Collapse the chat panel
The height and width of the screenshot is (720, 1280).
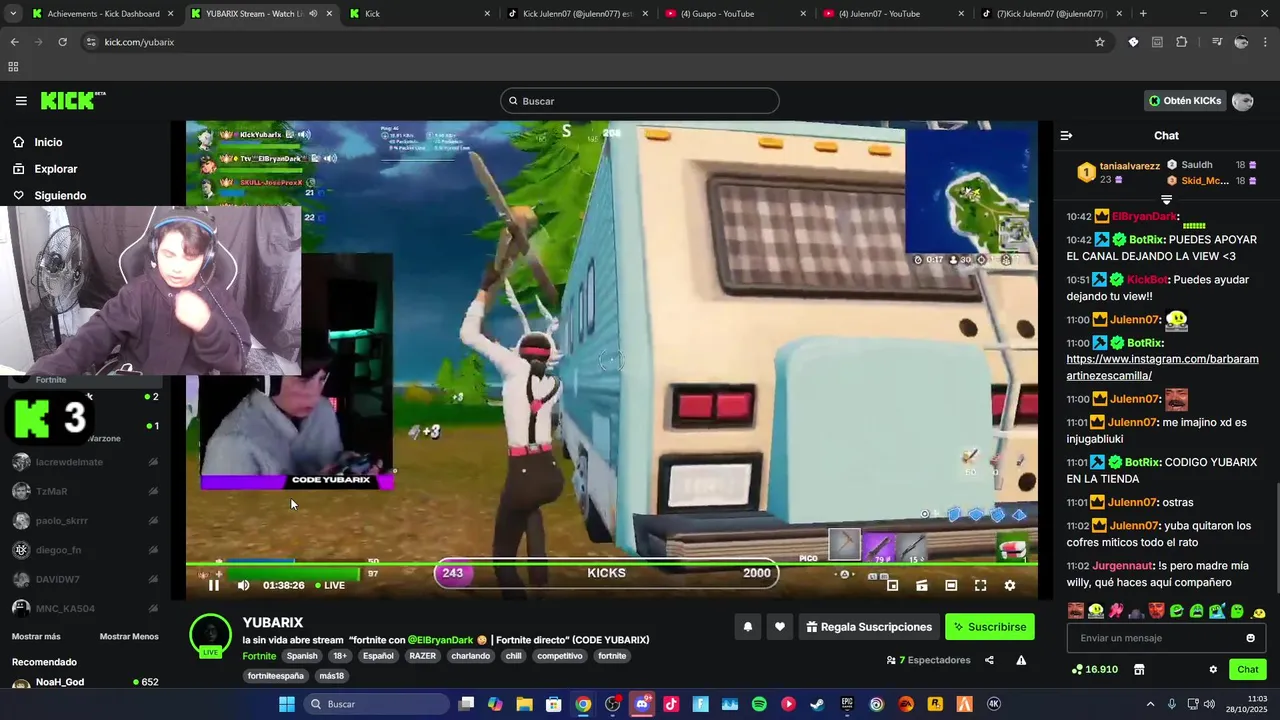coord(1066,135)
